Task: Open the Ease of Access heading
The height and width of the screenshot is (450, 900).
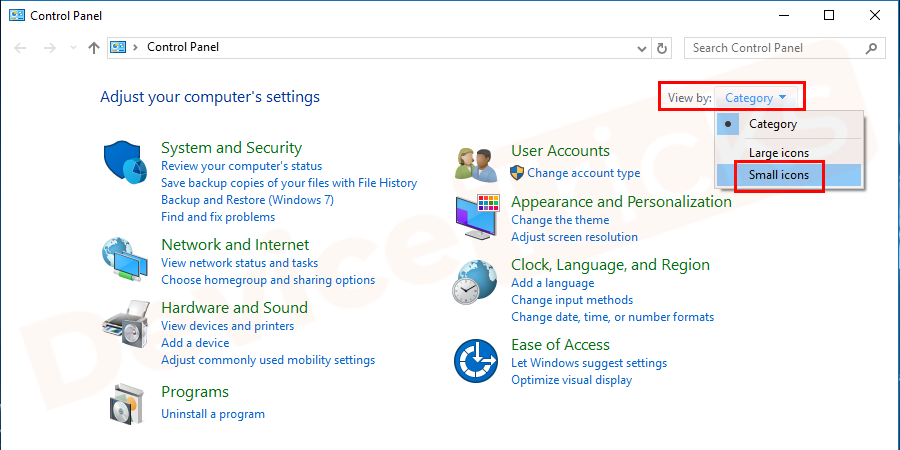Action: pyautogui.click(x=561, y=345)
